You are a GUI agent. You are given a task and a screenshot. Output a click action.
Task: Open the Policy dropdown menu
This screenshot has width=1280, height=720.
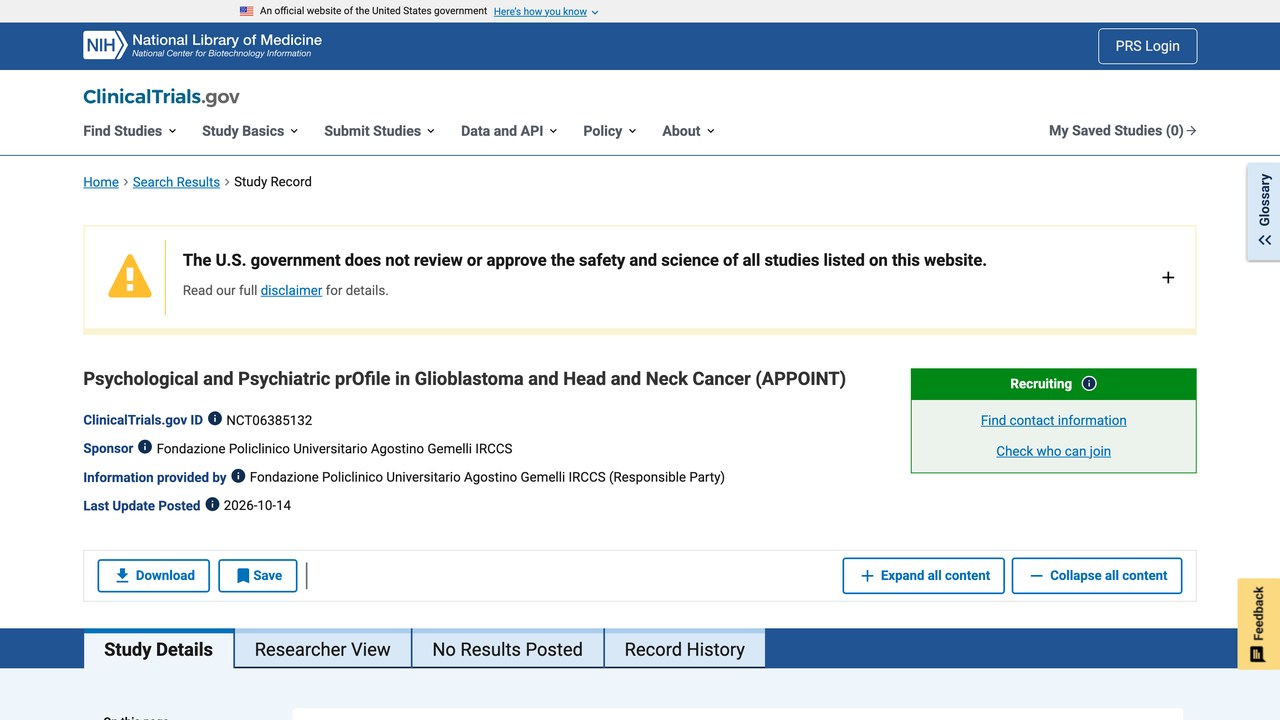click(610, 131)
